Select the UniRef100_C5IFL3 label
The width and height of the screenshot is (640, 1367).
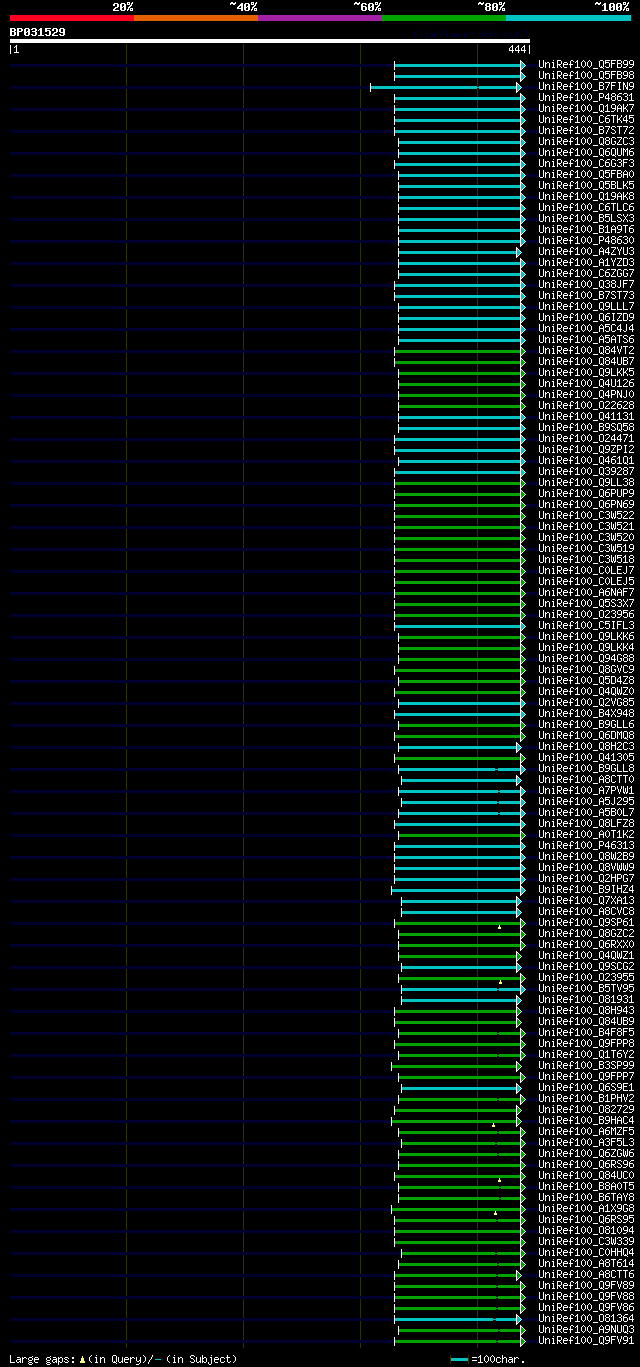pos(586,625)
